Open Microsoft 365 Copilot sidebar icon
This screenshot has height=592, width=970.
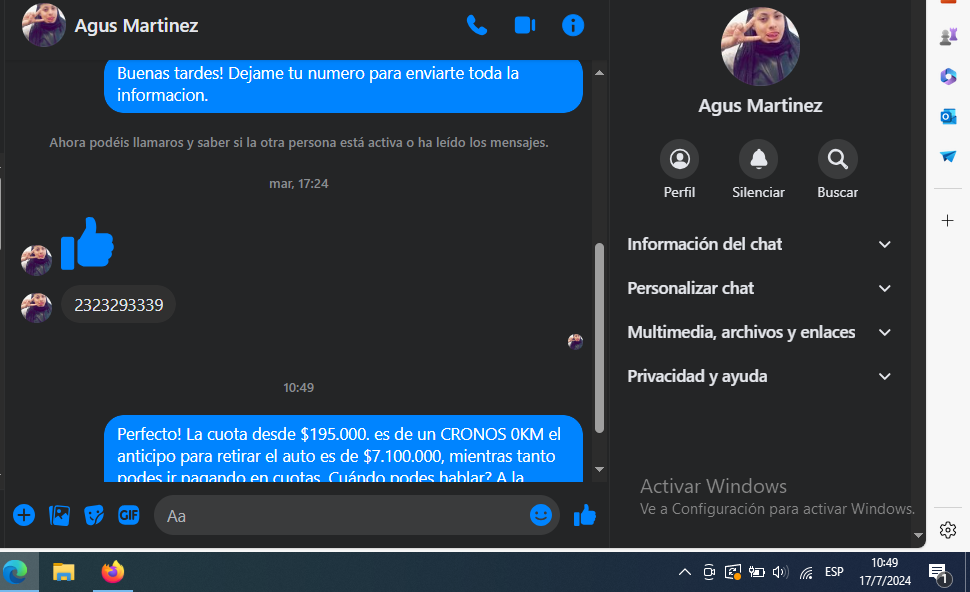tap(948, 76)
